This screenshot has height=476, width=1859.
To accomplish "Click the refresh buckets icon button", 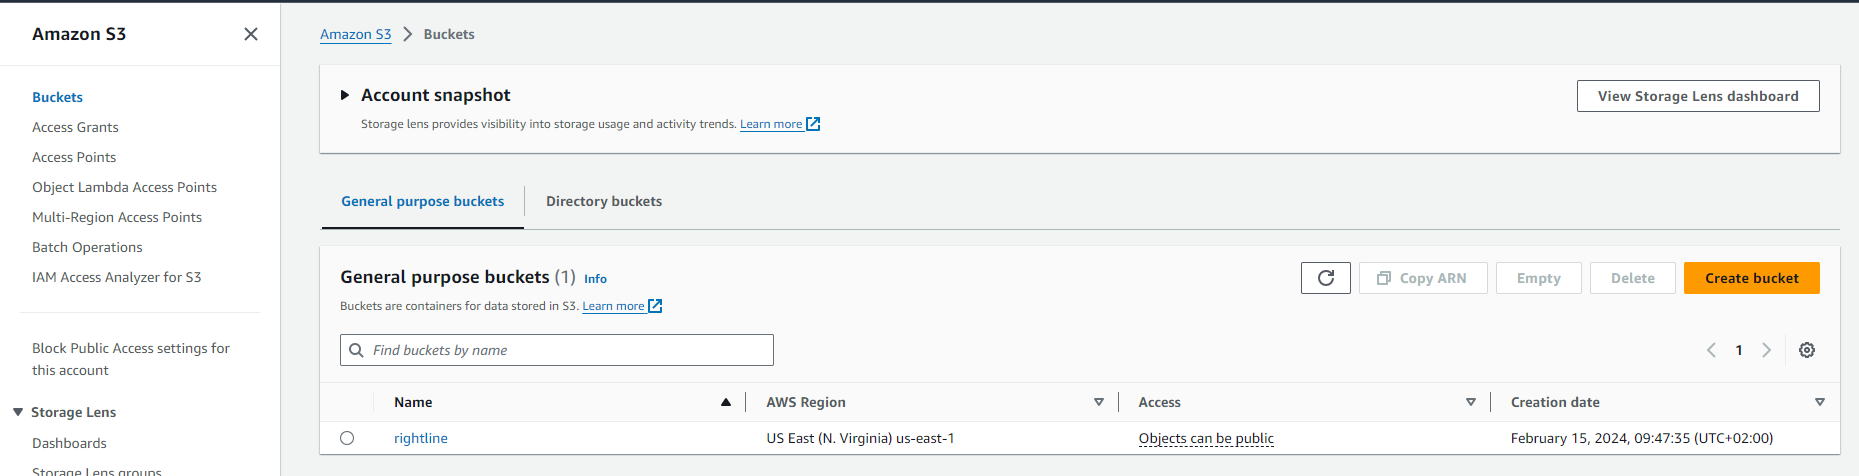I will pos(1325,278).
